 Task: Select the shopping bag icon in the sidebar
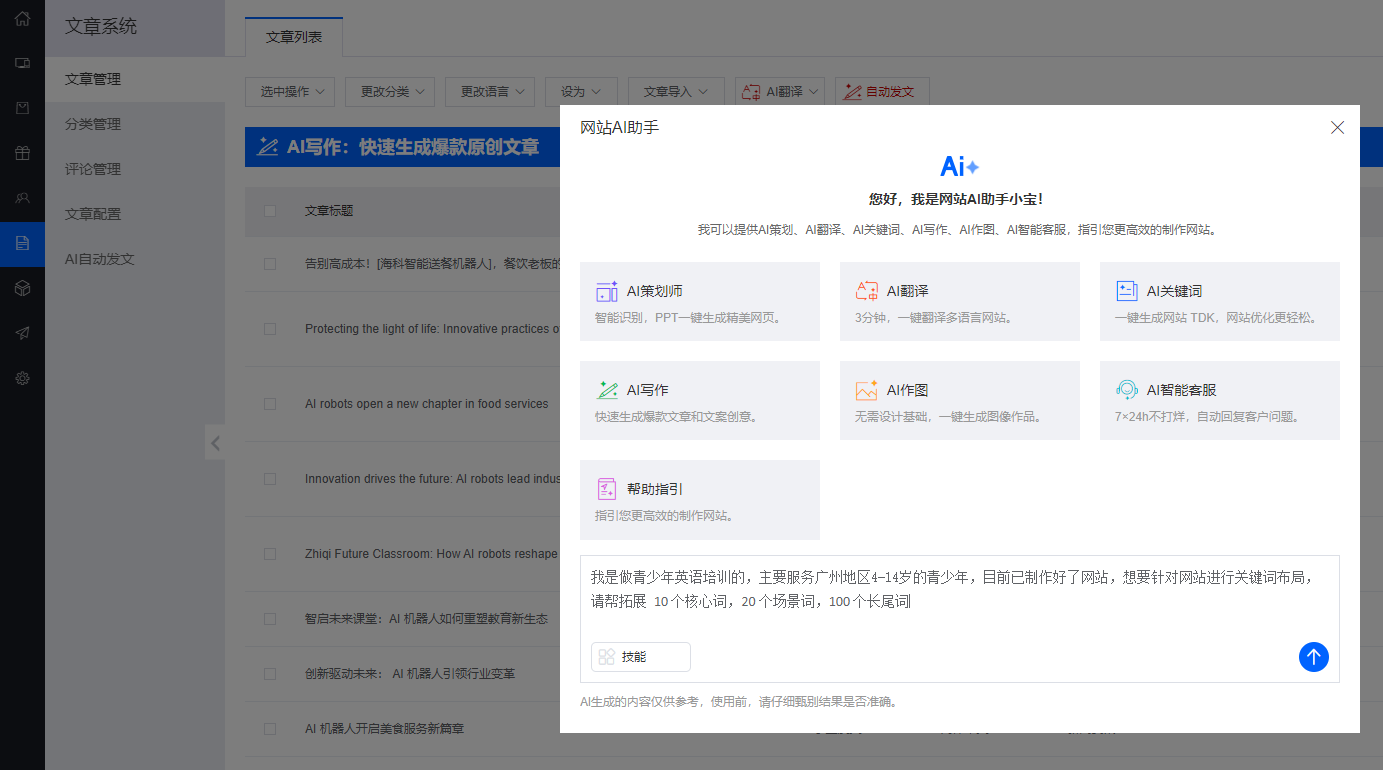(x=22, y=108)
